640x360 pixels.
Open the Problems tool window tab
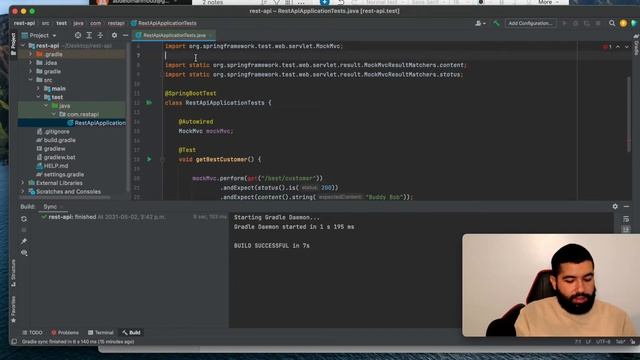tap(65, 333)
